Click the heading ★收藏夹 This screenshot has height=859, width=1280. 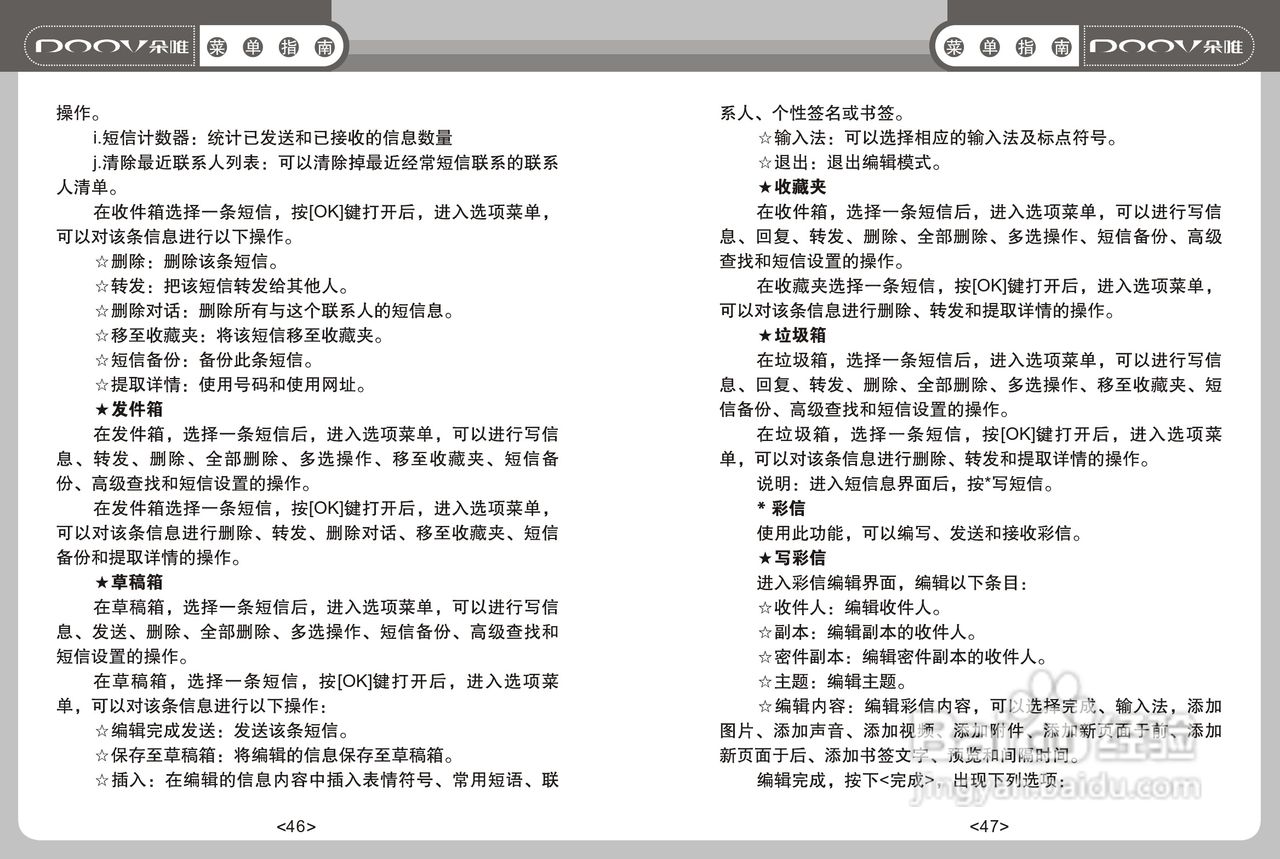792,187
